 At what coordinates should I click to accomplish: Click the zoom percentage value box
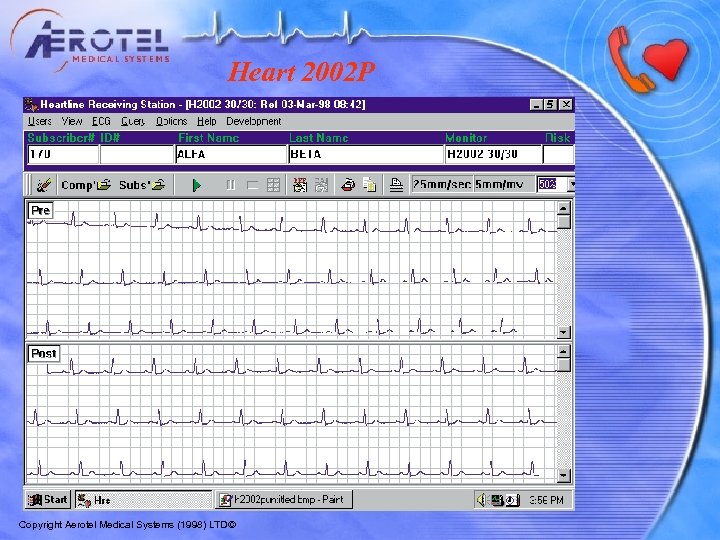tap(552, 185)
